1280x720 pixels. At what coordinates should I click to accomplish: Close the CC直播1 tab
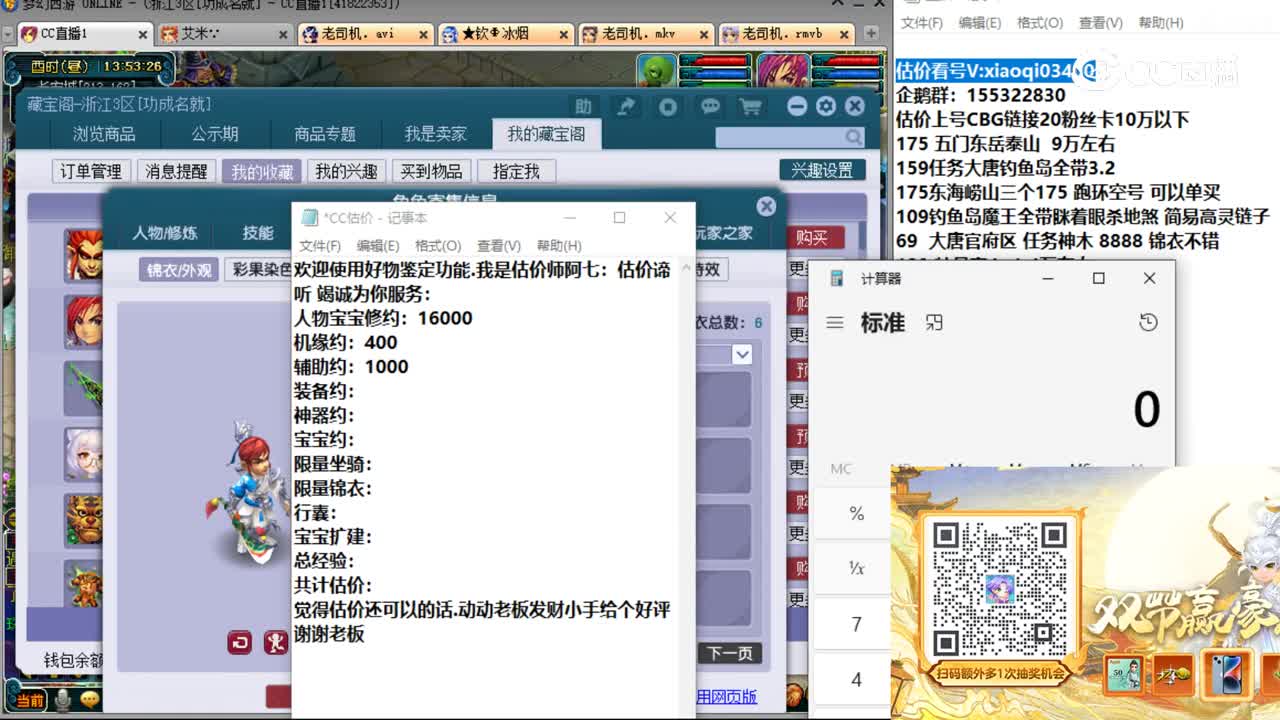pyautogui.click(x=143, y=35)
